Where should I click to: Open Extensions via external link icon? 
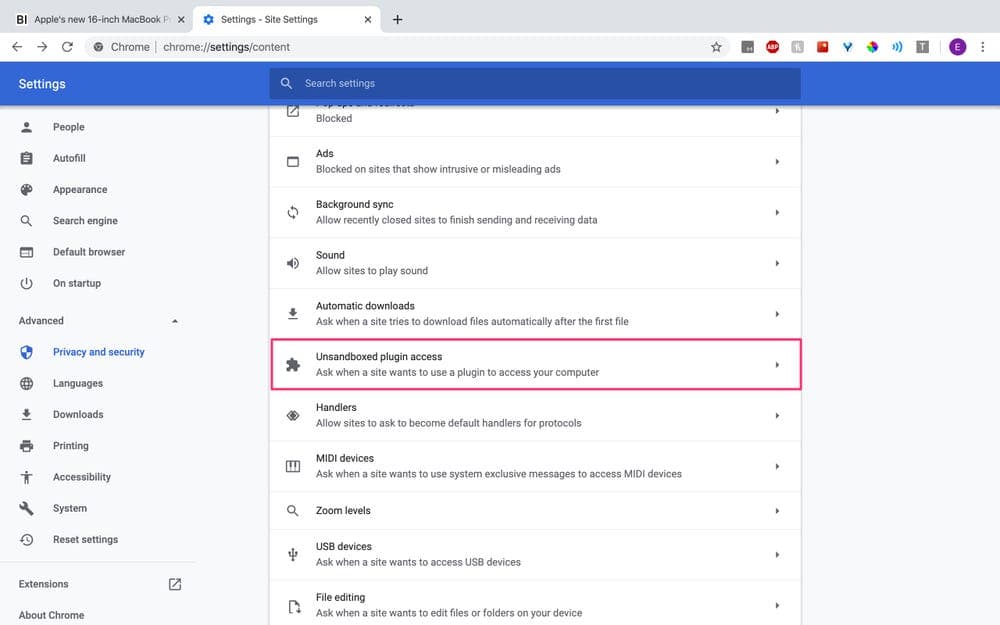(175, 584)
